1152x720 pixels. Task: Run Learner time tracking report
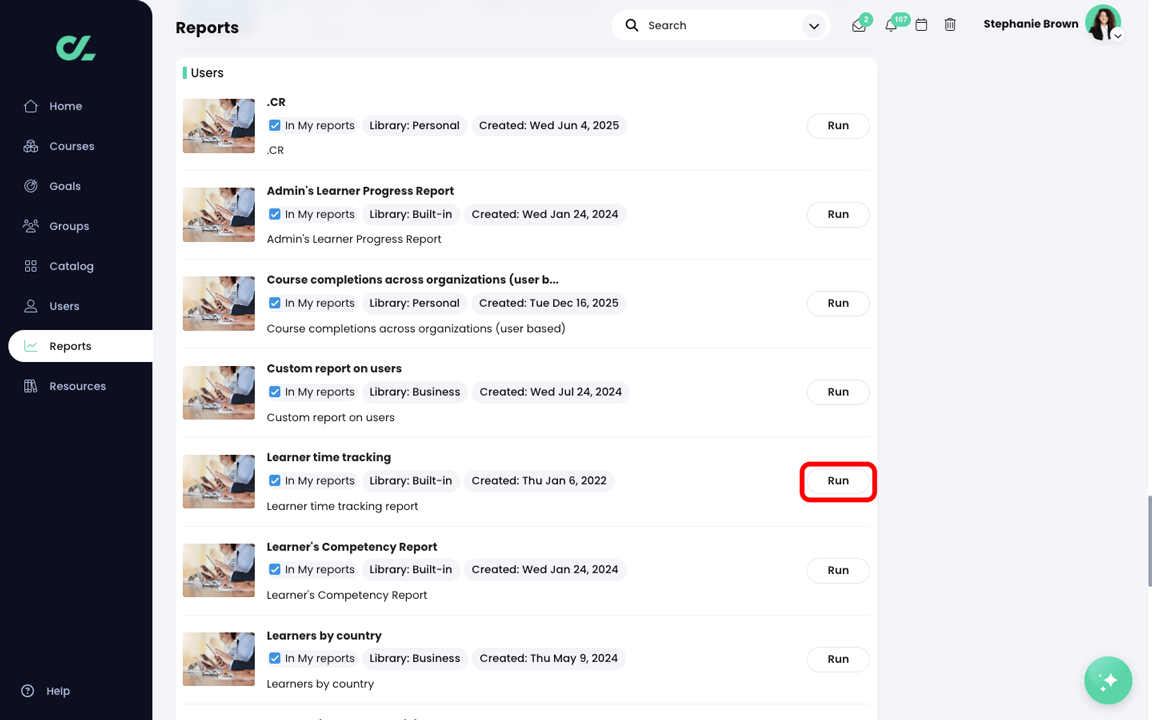tap(838, 481)
